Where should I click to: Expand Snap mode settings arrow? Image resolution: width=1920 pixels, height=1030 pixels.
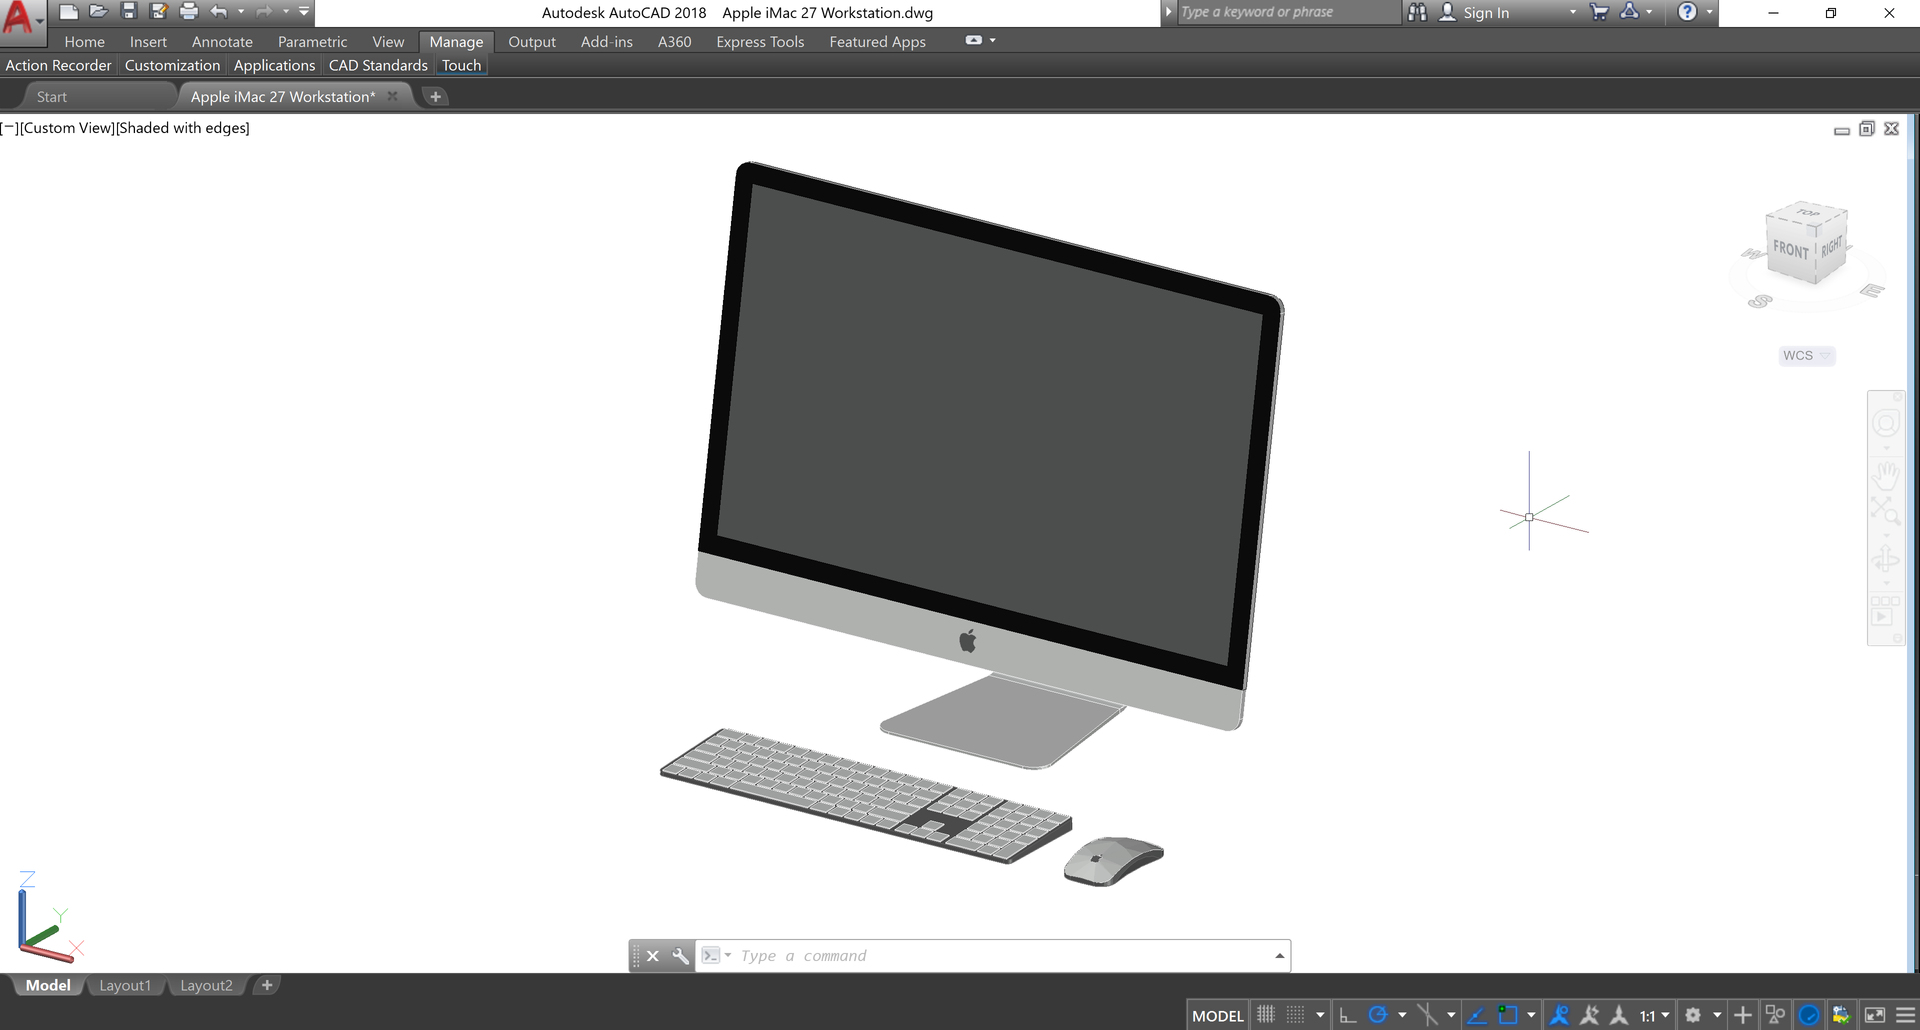click(1320, 1015)
